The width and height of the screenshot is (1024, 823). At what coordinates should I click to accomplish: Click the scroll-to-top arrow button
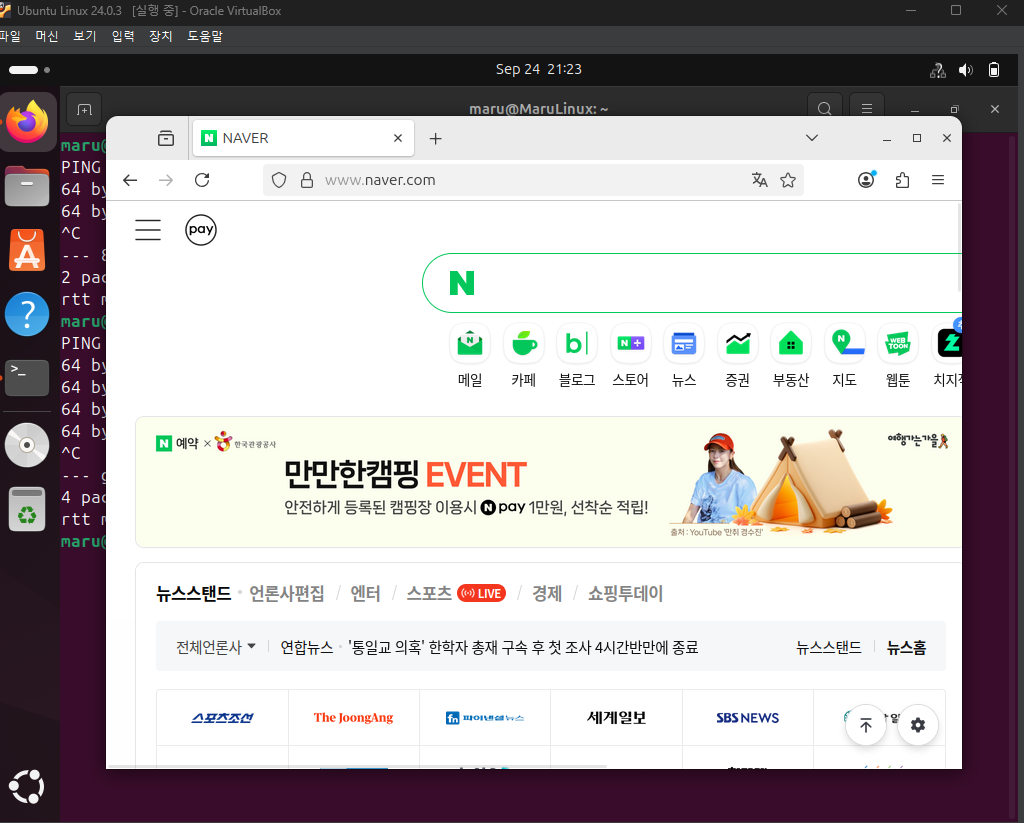pos(866,725)
